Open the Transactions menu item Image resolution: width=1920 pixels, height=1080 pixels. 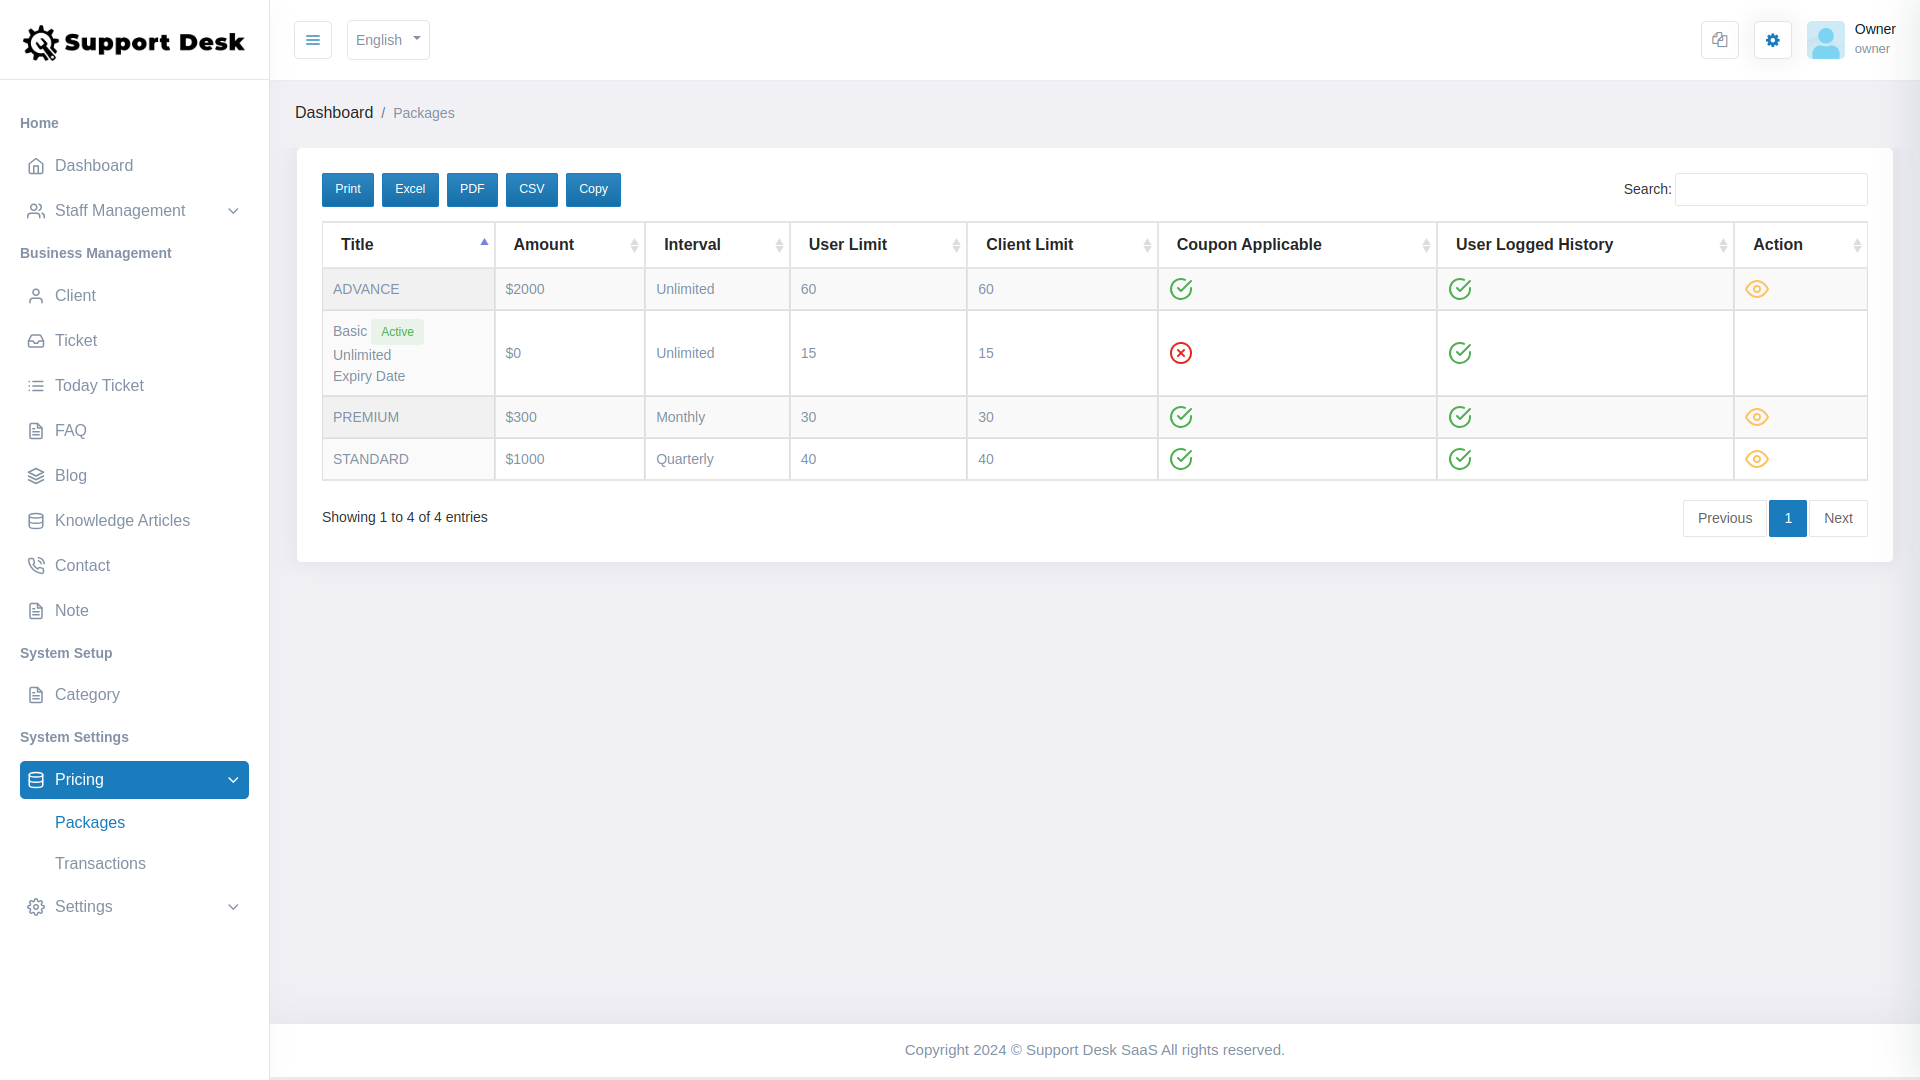click(x=100, y=863)
